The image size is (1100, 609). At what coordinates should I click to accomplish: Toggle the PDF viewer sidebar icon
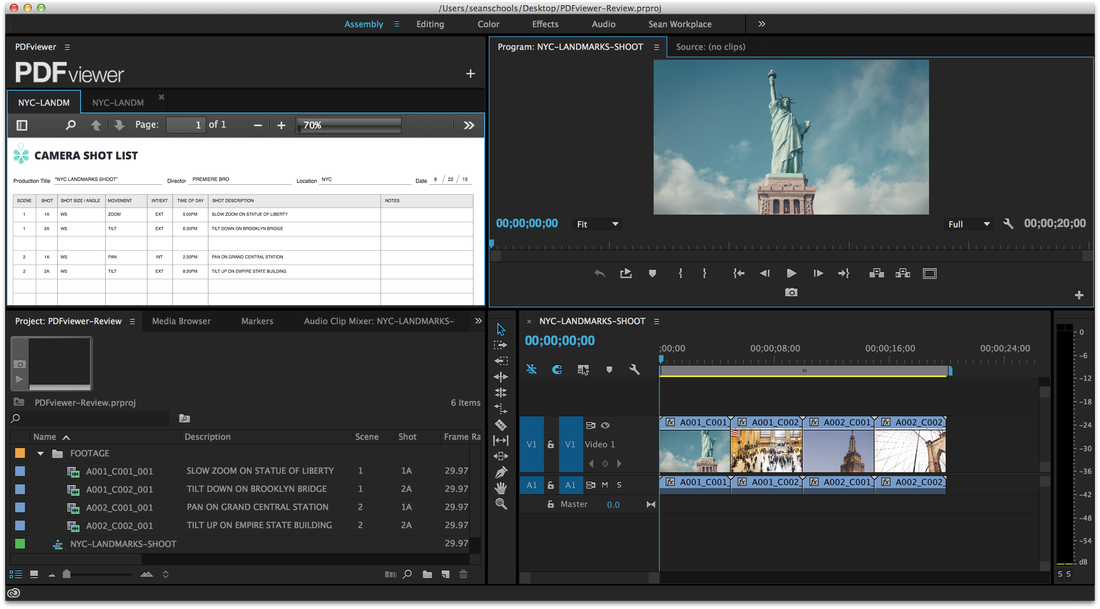22,125
